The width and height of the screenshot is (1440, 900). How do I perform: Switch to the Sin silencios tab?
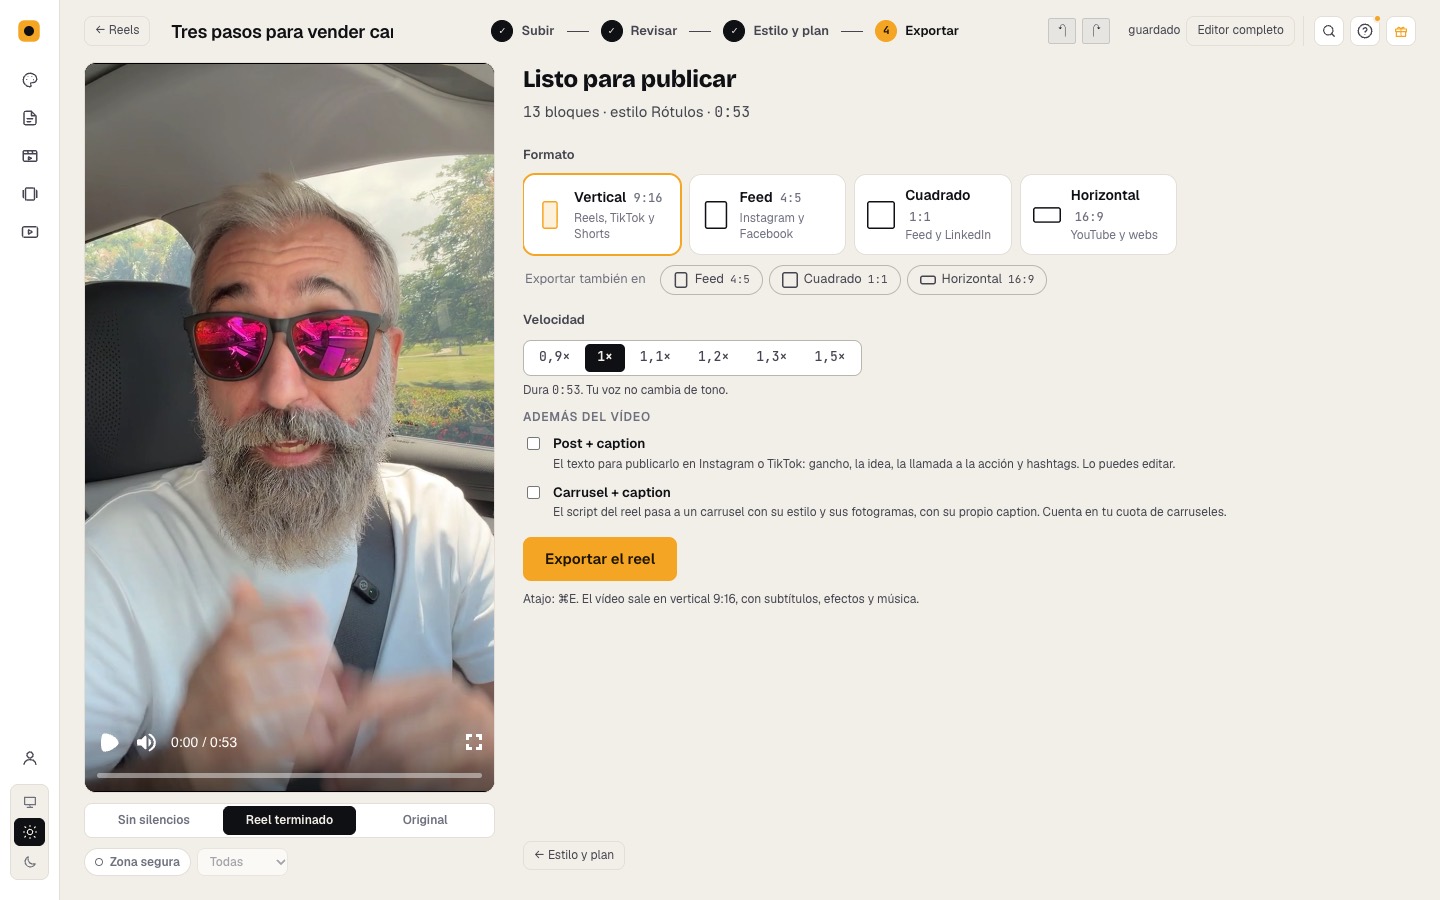click(x=154, y=820)
